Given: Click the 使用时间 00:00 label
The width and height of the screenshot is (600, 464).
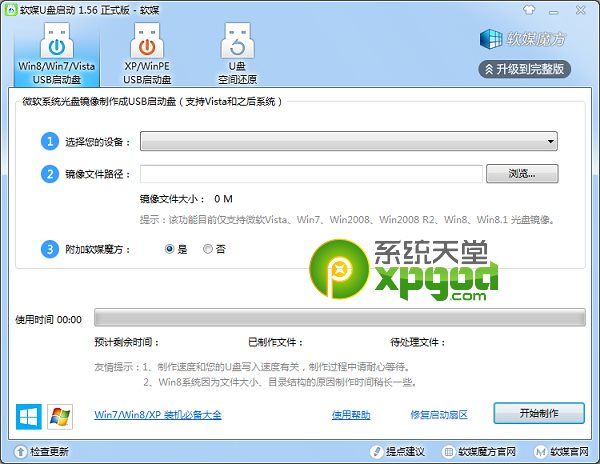Looking at the screenshot, I should point(48,319).
